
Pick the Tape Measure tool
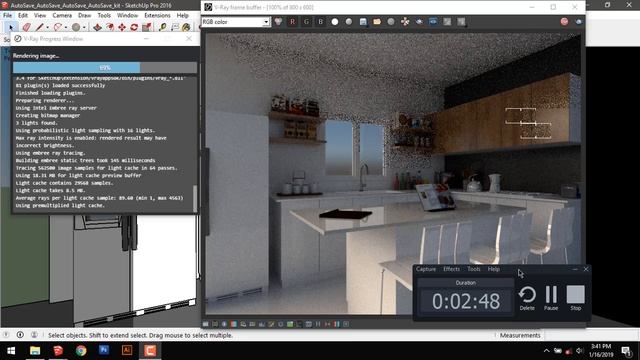click(162, 27)
